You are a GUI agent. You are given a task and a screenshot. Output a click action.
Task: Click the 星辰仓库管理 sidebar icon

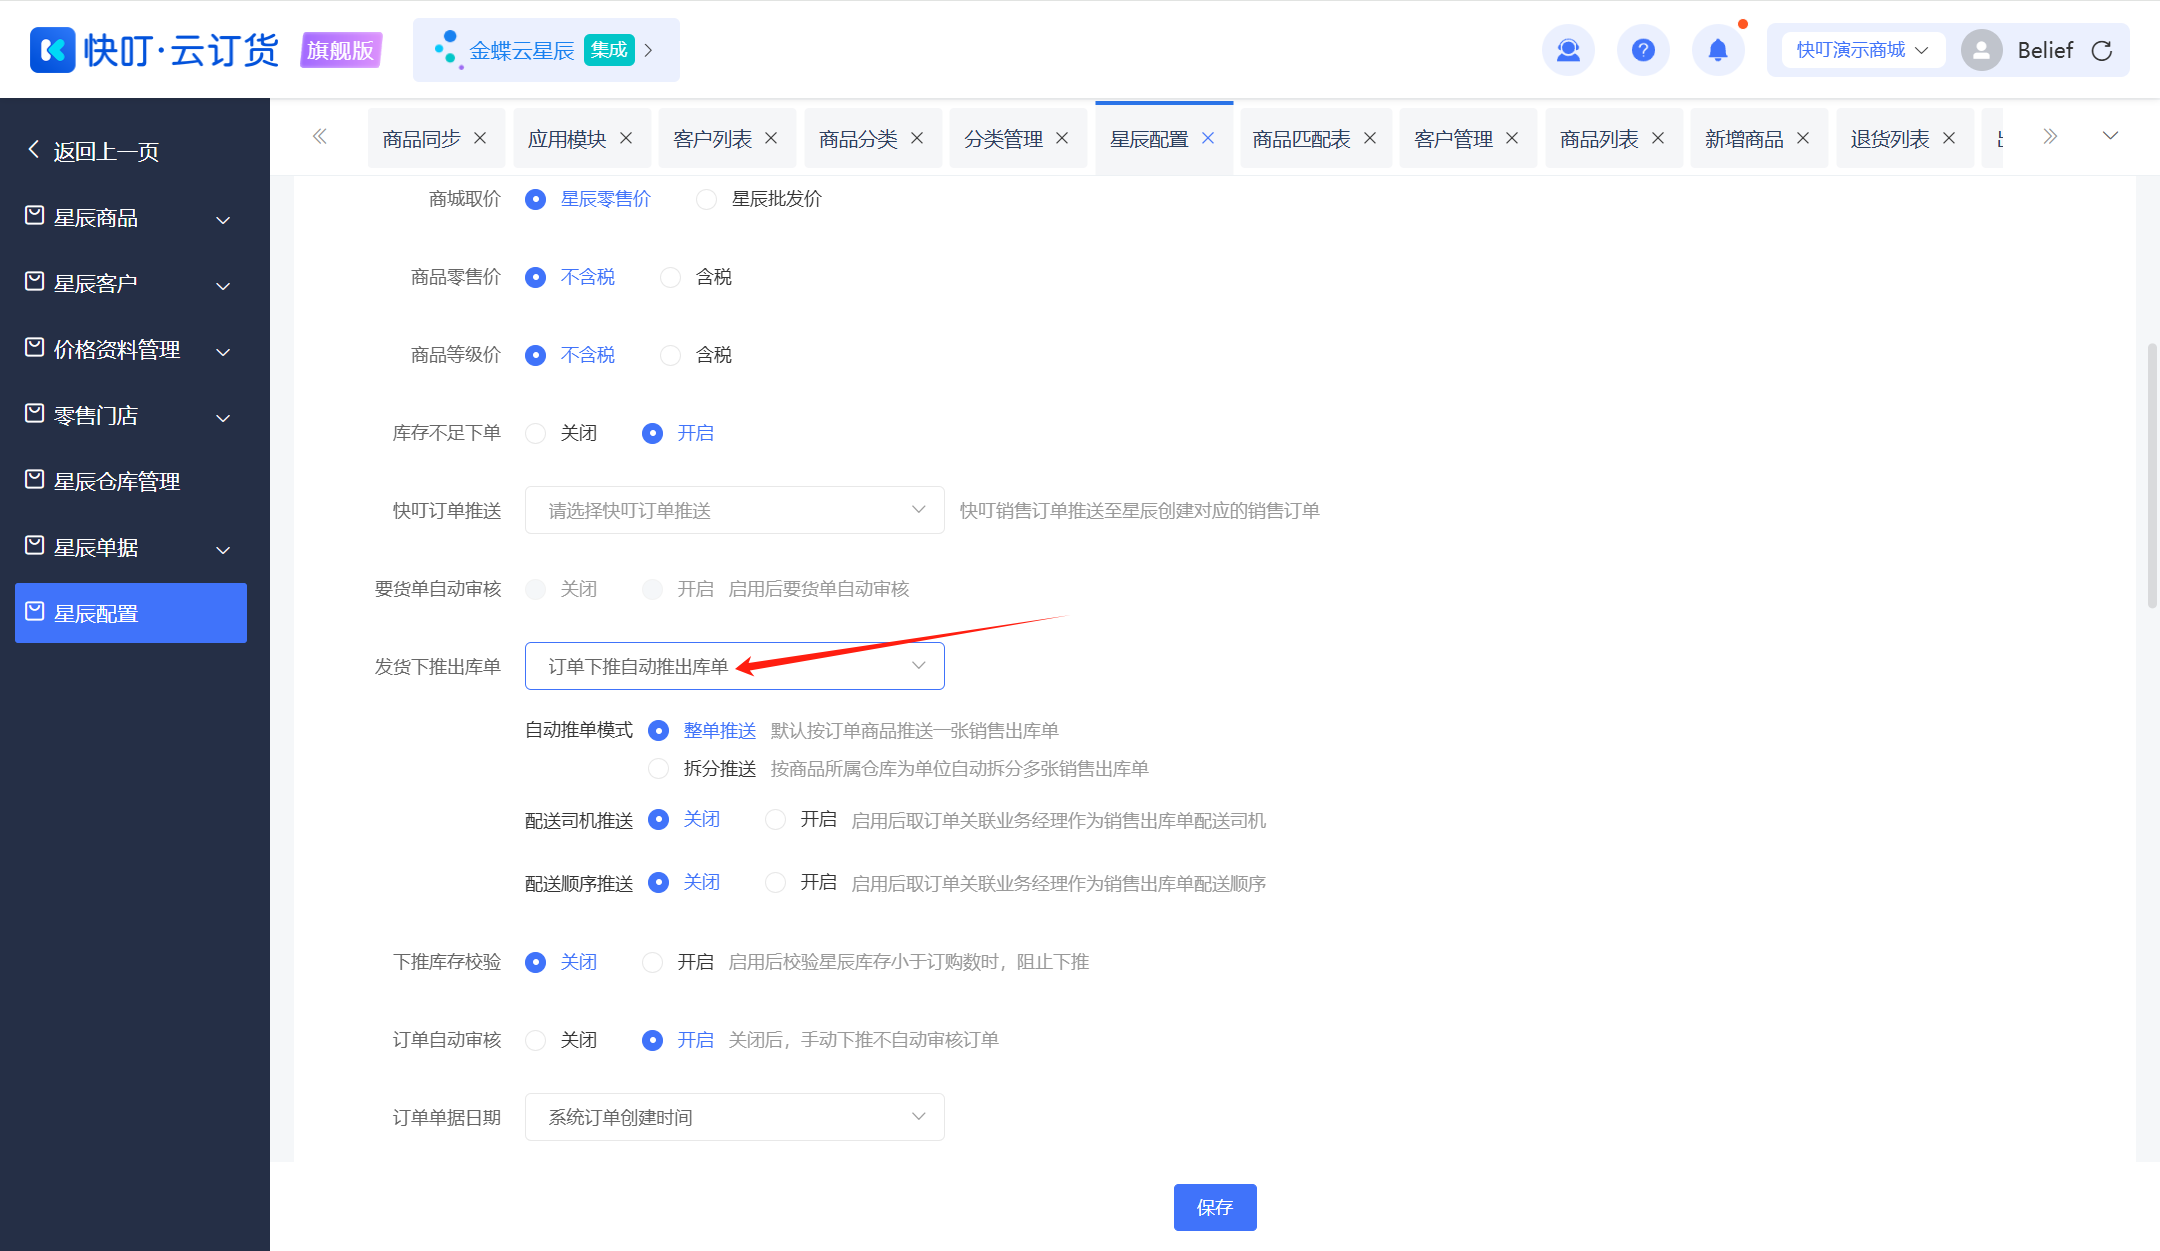(x=35, y=480)
